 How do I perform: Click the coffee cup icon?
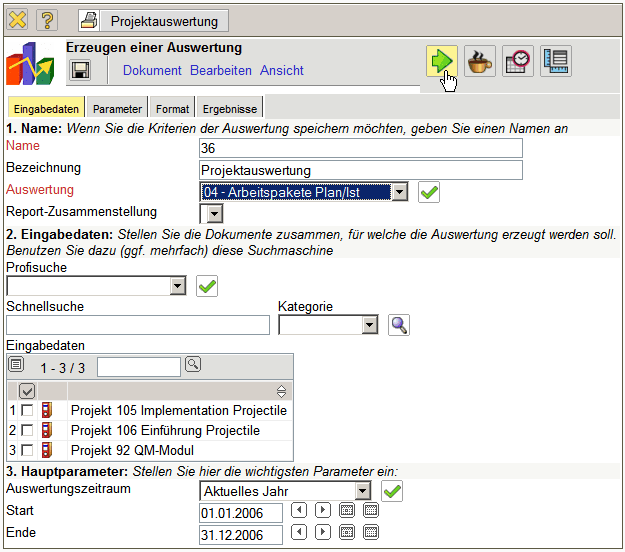479,61
